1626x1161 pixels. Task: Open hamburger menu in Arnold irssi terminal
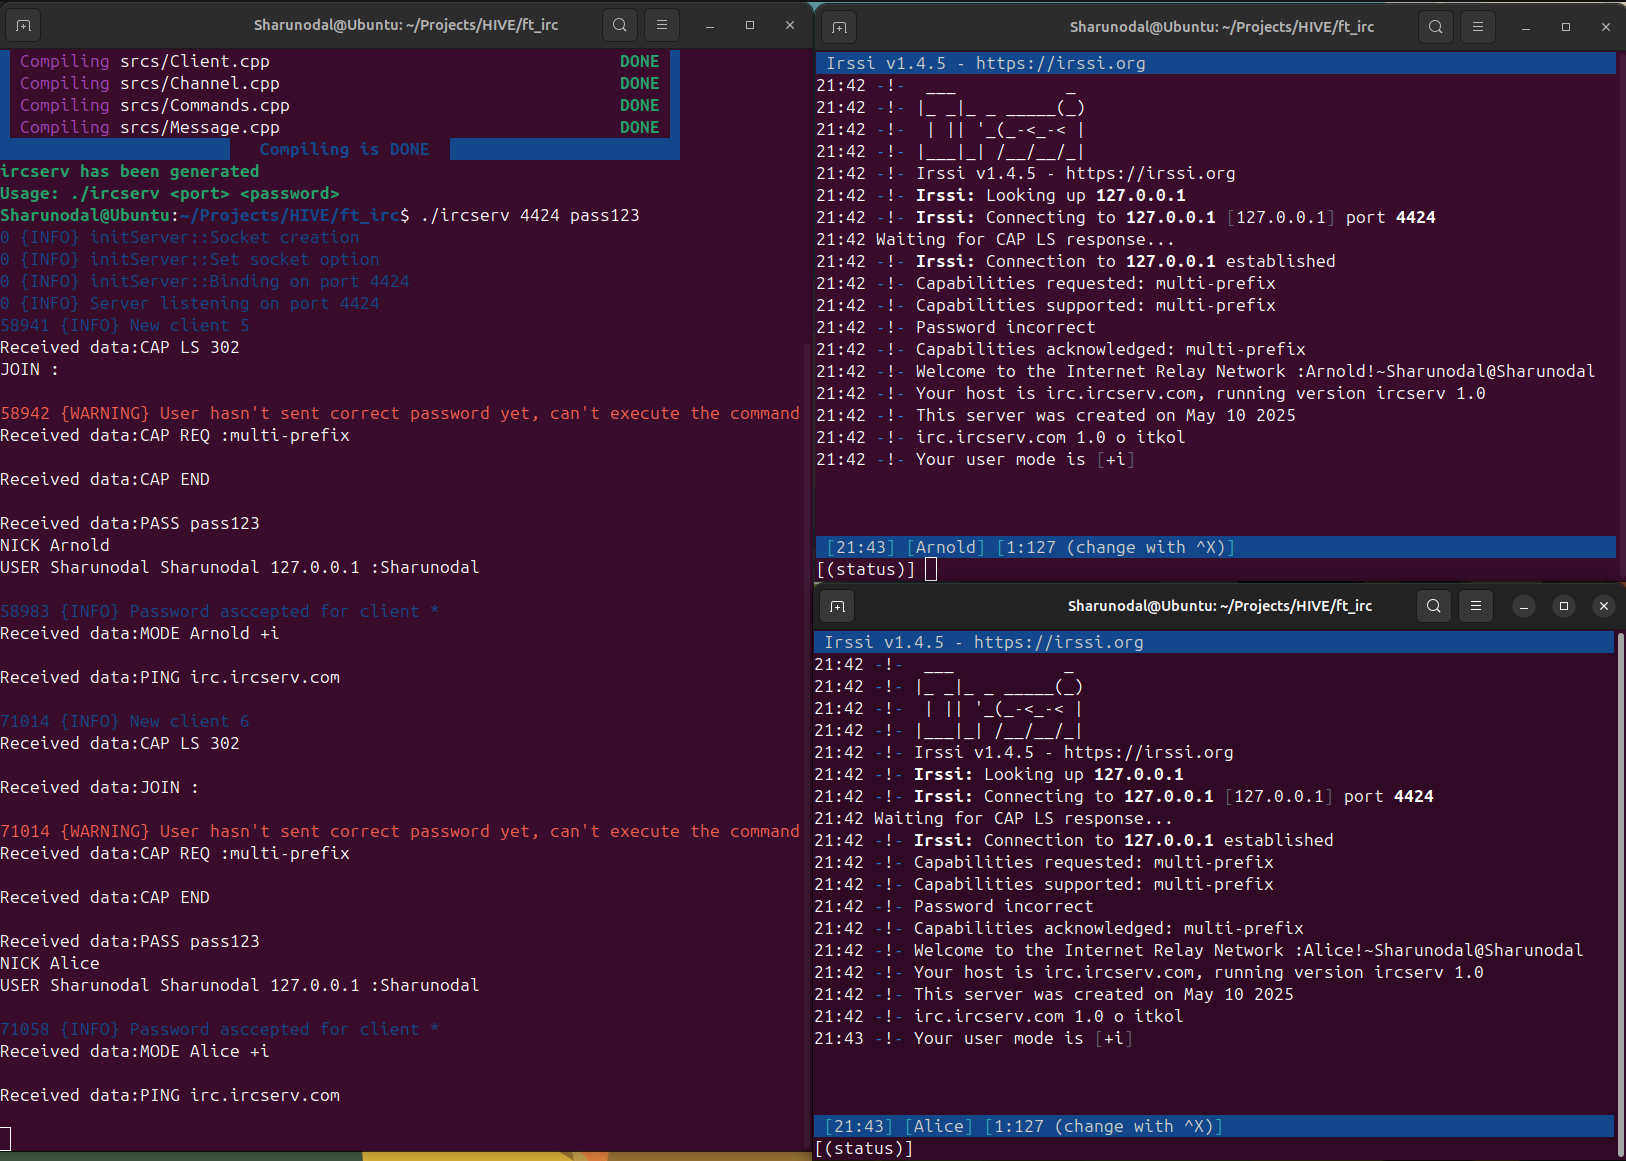[x=1478, y=27]
